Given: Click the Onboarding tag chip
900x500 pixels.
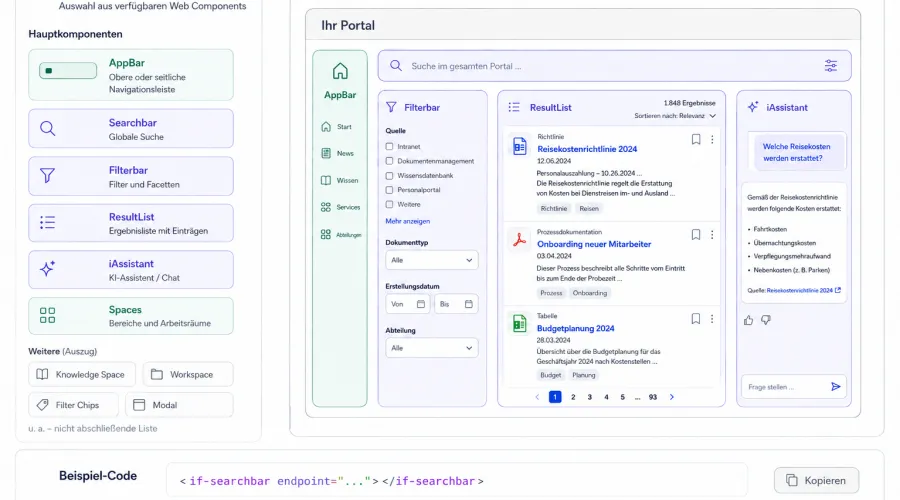Looking at the screenshot, I should pyautogui.click(x=589, y=293).
